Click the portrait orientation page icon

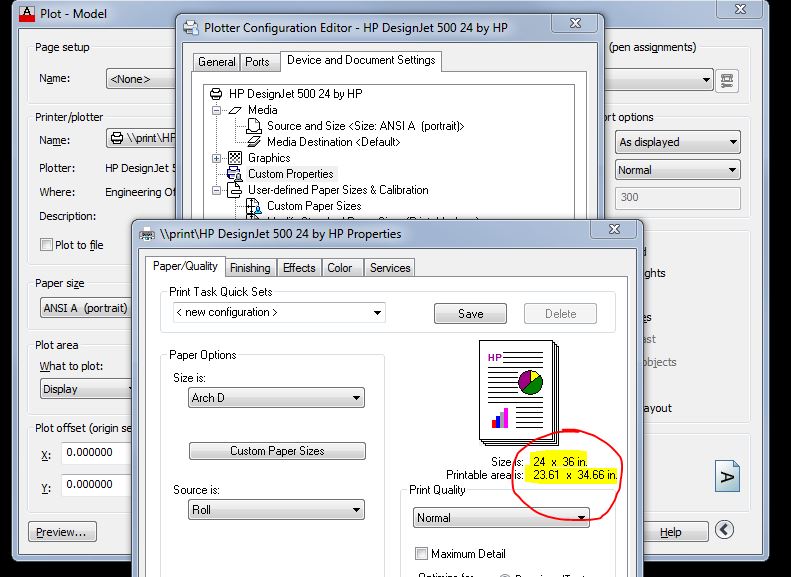click(x=727, y=475)
